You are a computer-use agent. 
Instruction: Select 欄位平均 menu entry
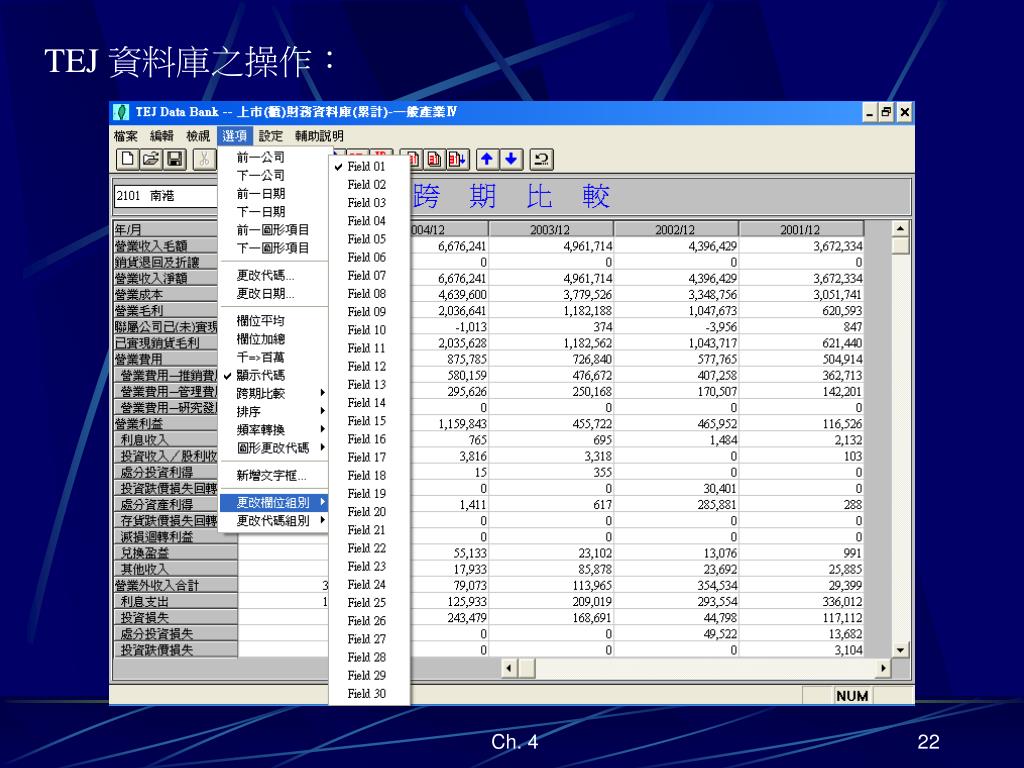(x=273, y=321)
